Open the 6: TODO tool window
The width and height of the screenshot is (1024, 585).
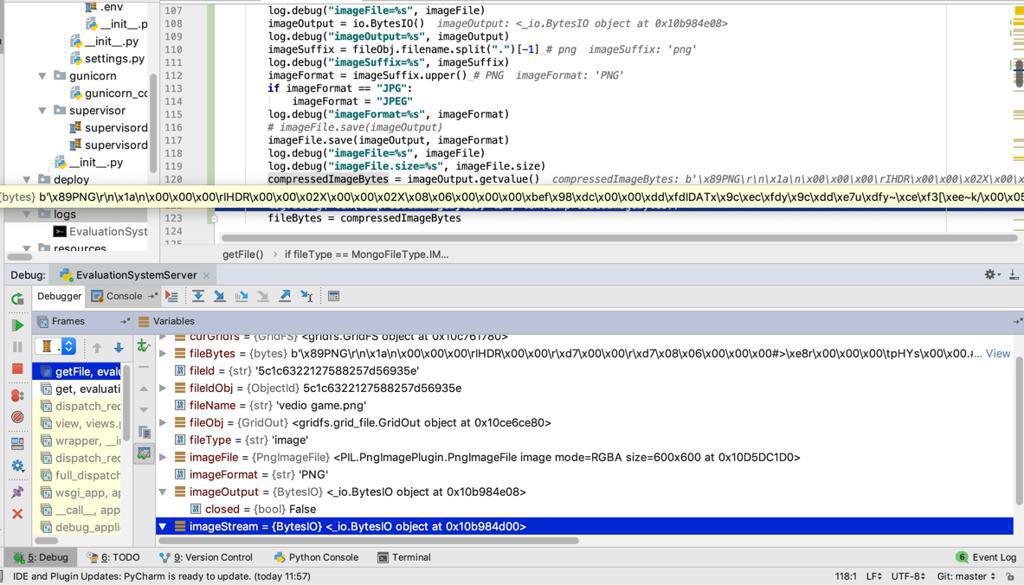coord(114,557)
